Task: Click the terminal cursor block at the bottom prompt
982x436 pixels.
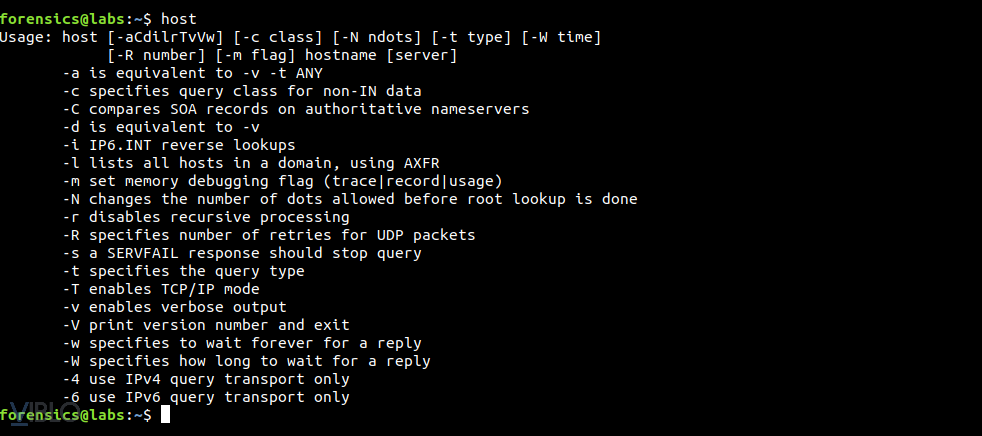Action: tap(166, 415)
